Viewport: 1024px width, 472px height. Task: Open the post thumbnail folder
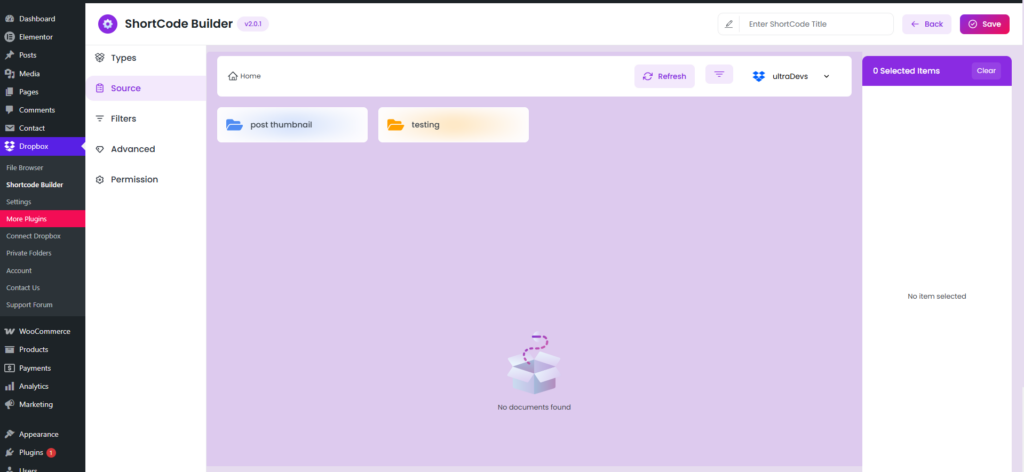click(292, 125)
